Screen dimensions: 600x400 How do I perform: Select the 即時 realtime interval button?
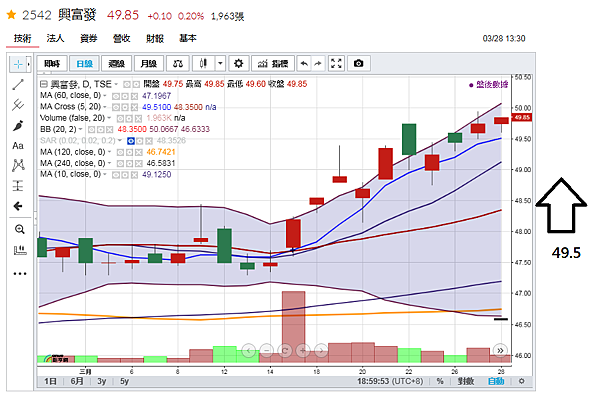pyautogui.click(x=52, y=64)
